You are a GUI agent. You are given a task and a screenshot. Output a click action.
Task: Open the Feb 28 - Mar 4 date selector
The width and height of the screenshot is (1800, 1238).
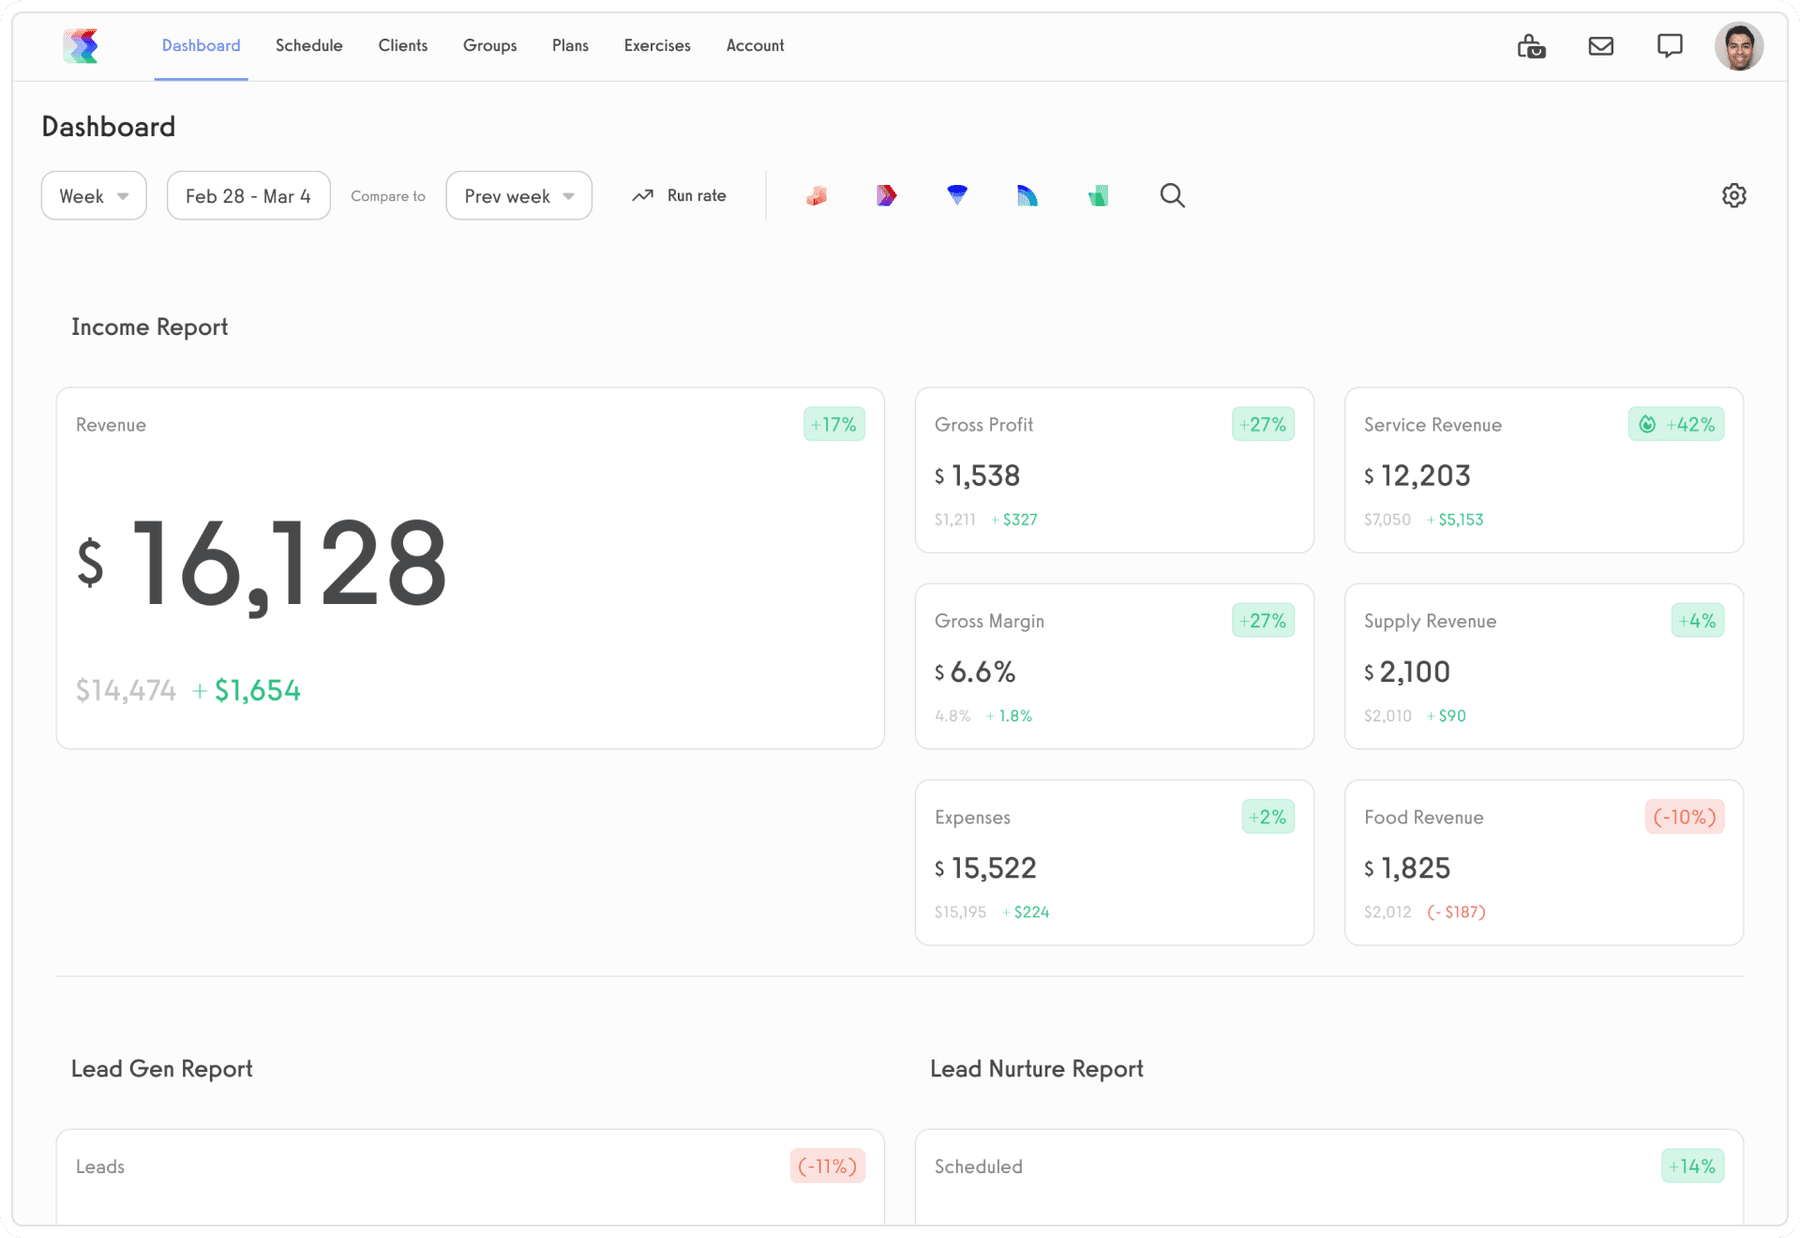click(x=248, y=195)
